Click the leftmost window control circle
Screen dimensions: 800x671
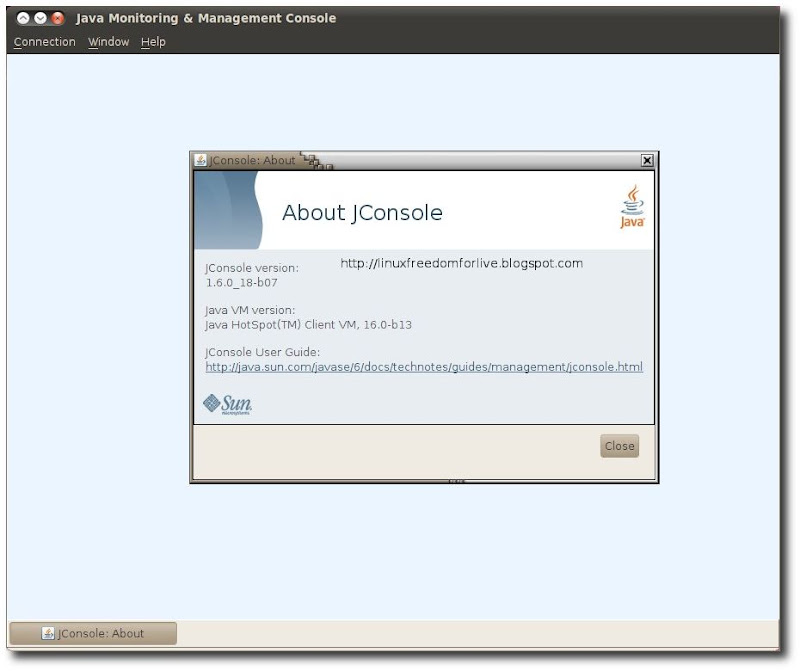tap(21, 17)
